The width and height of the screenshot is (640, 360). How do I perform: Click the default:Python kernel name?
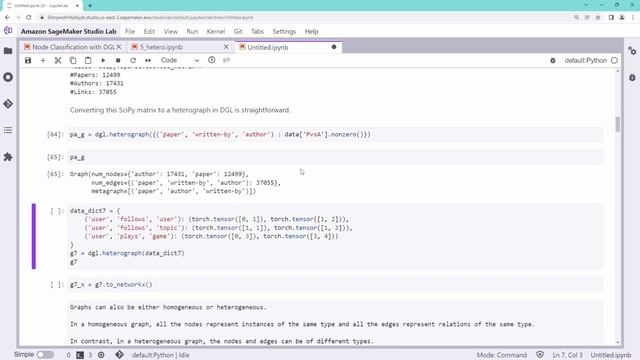coord(585,60)
